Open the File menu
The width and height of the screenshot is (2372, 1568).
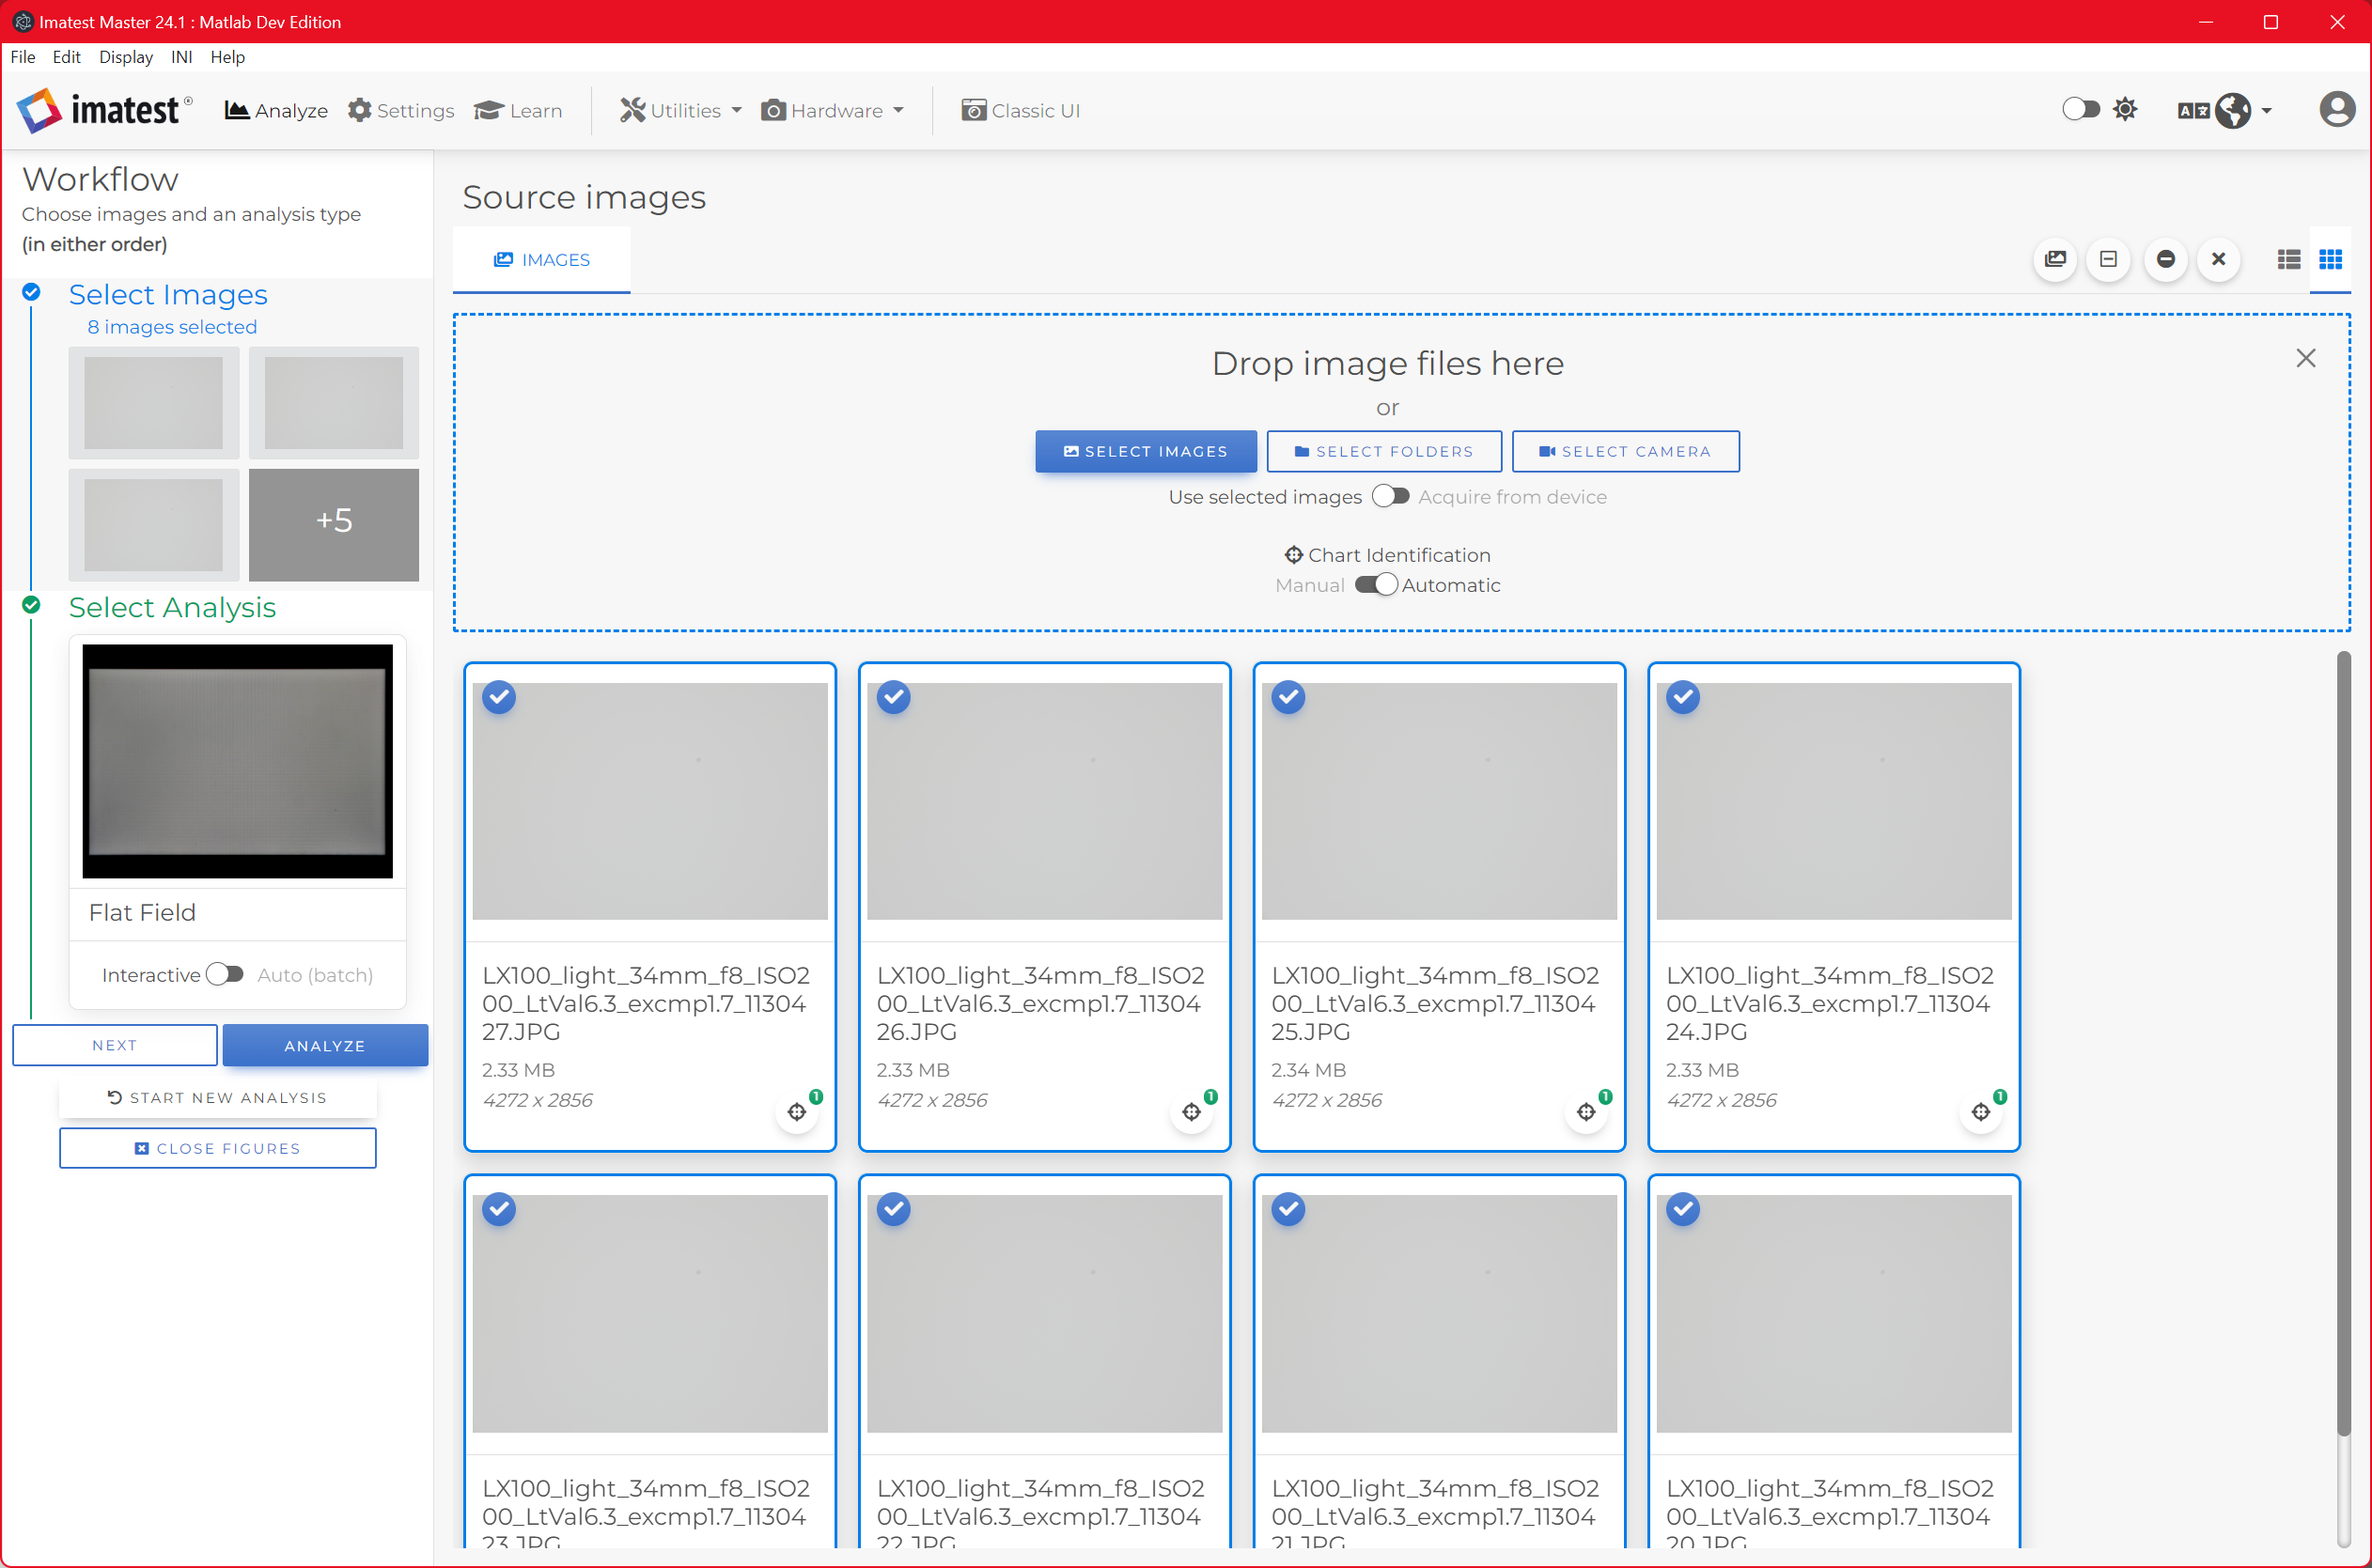coord(23,57)
